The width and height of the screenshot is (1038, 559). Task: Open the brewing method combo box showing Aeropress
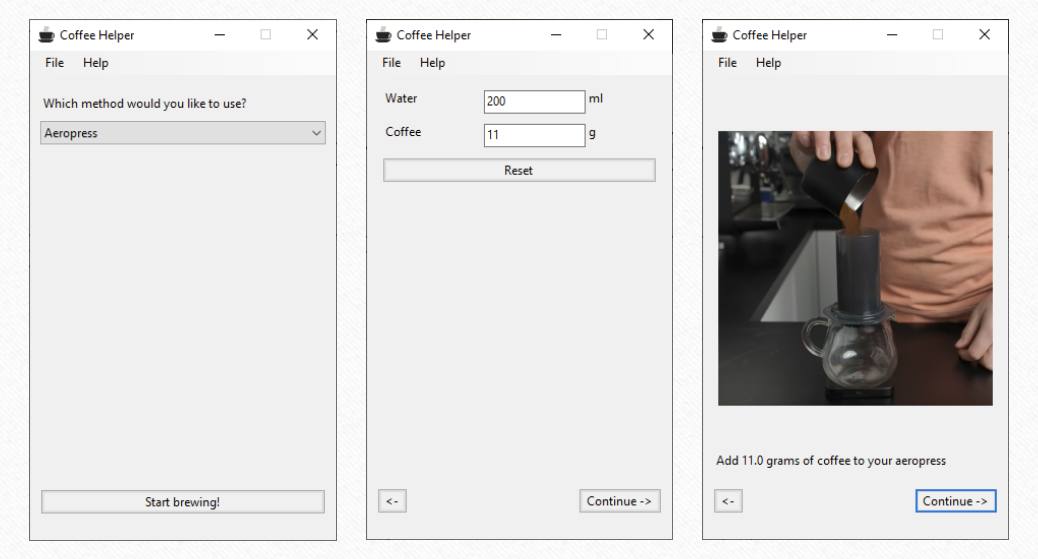coord(183,133)
